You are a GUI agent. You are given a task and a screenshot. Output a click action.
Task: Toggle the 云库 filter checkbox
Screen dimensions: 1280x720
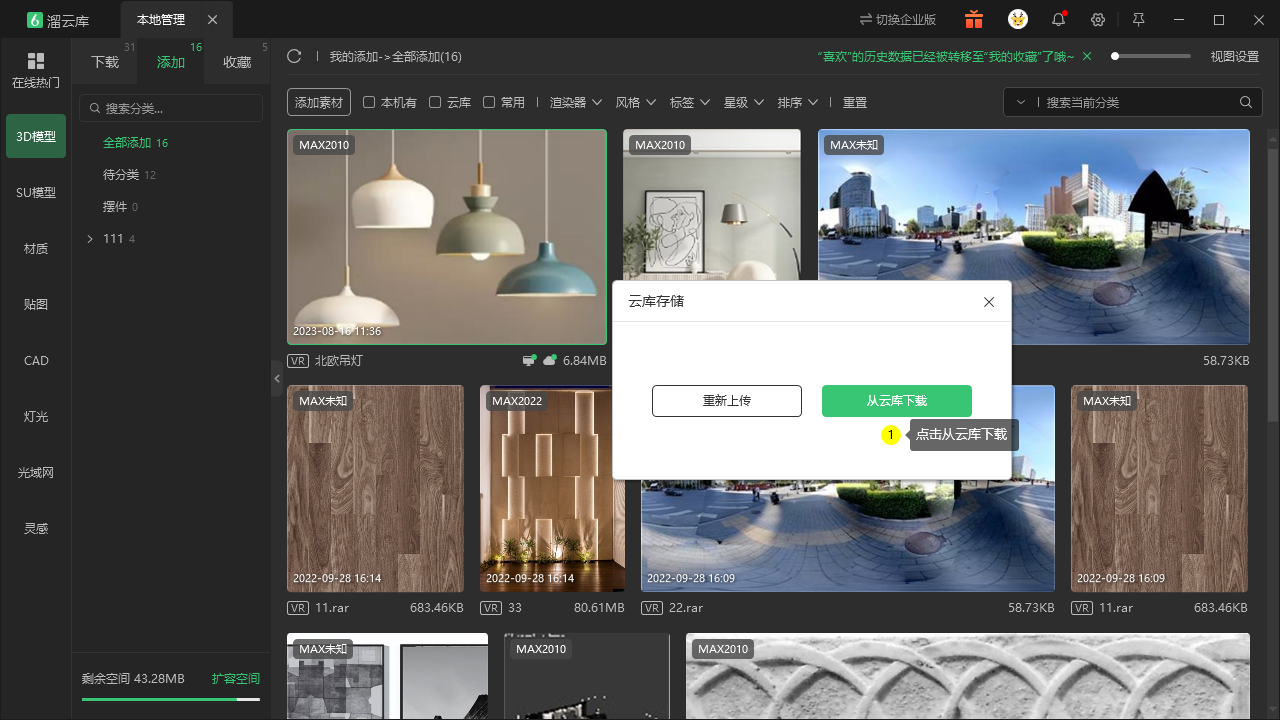[x=435, y=102]
